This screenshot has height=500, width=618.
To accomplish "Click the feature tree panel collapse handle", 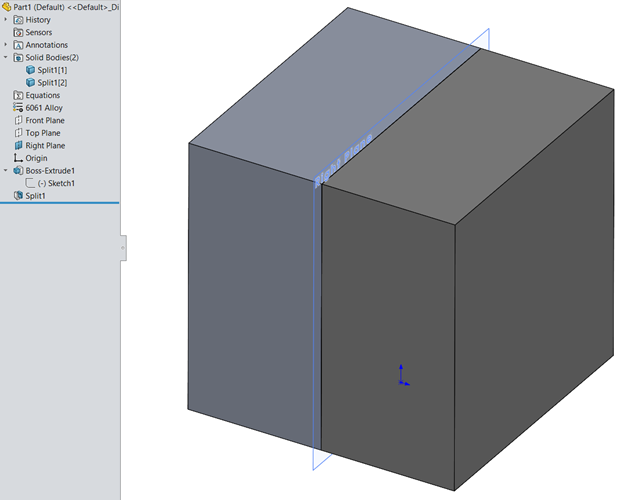I will click(x=123, y=248).
